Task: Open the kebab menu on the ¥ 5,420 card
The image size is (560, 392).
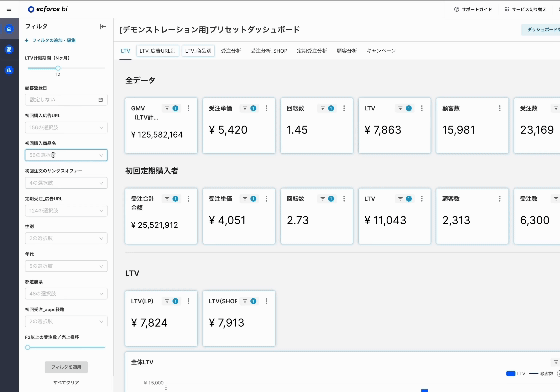Action: click(x=266, y=108)
